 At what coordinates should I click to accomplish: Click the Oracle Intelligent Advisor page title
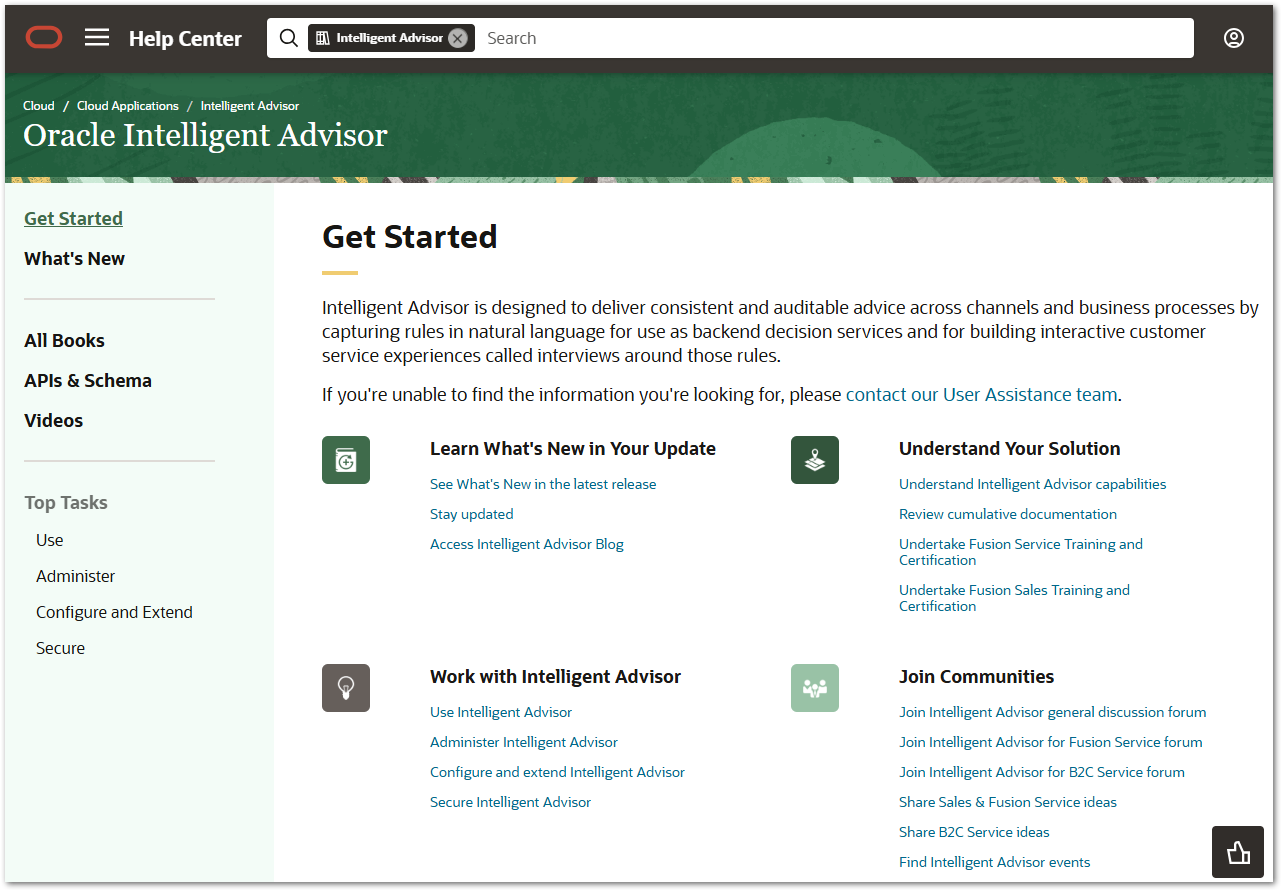tap(205, 135)
